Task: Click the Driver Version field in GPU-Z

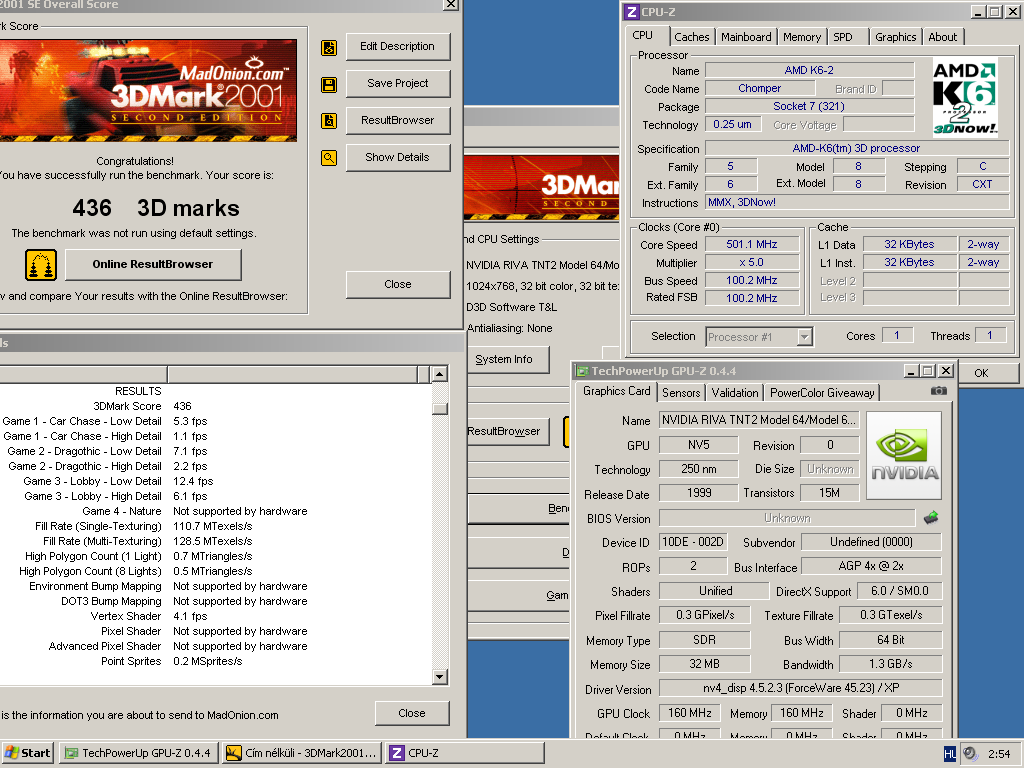Action: [x=801, y=688]
